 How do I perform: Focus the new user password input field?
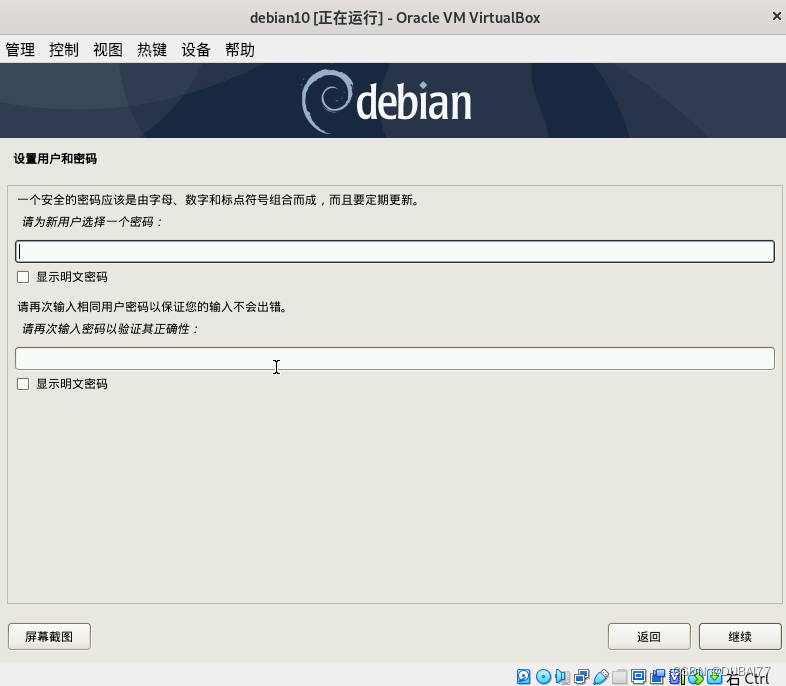[x=395, y=252]
